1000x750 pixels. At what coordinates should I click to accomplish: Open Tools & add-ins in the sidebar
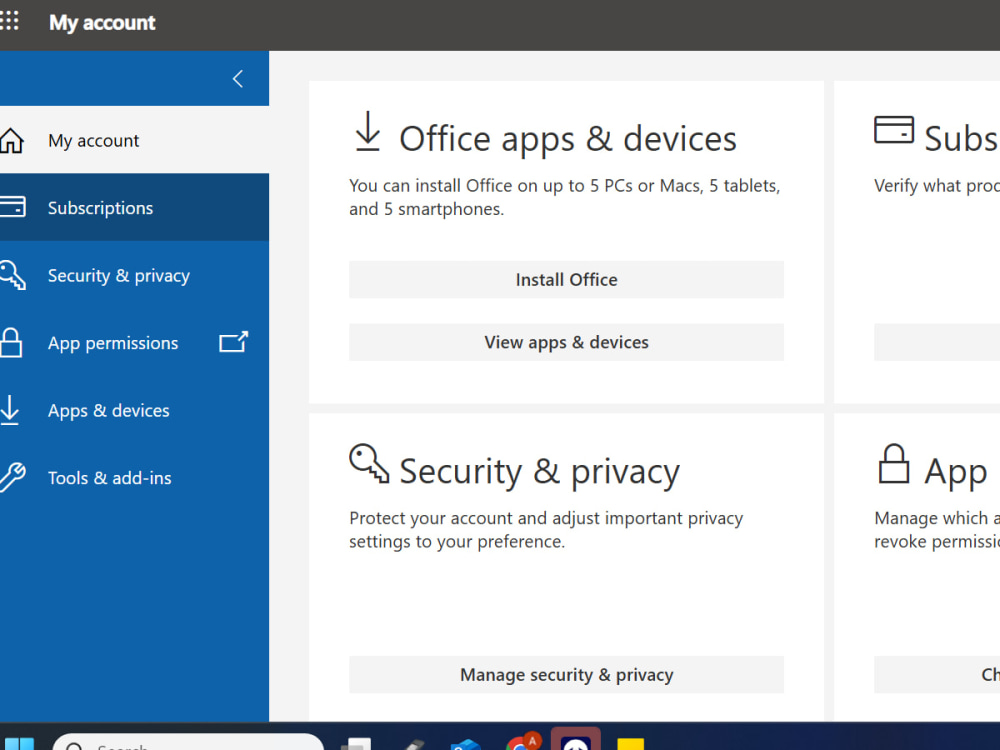tap(135, 478)
